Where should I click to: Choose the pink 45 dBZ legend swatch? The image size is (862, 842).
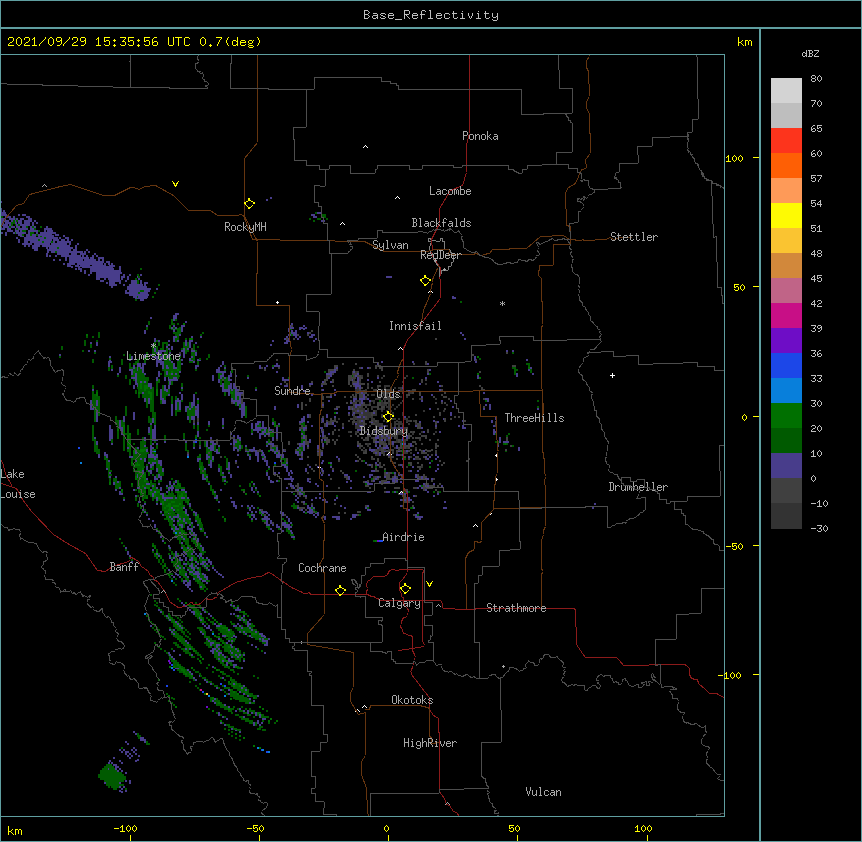[786, 290]
